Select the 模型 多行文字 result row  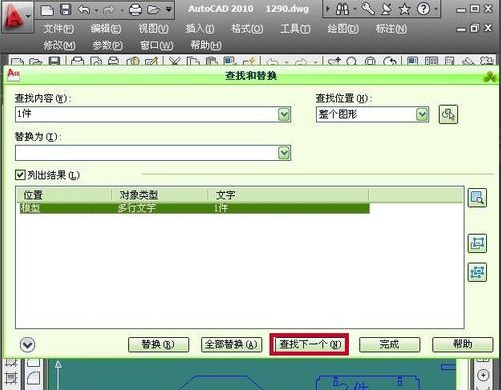pyautogui.click(x=194, y=208)
